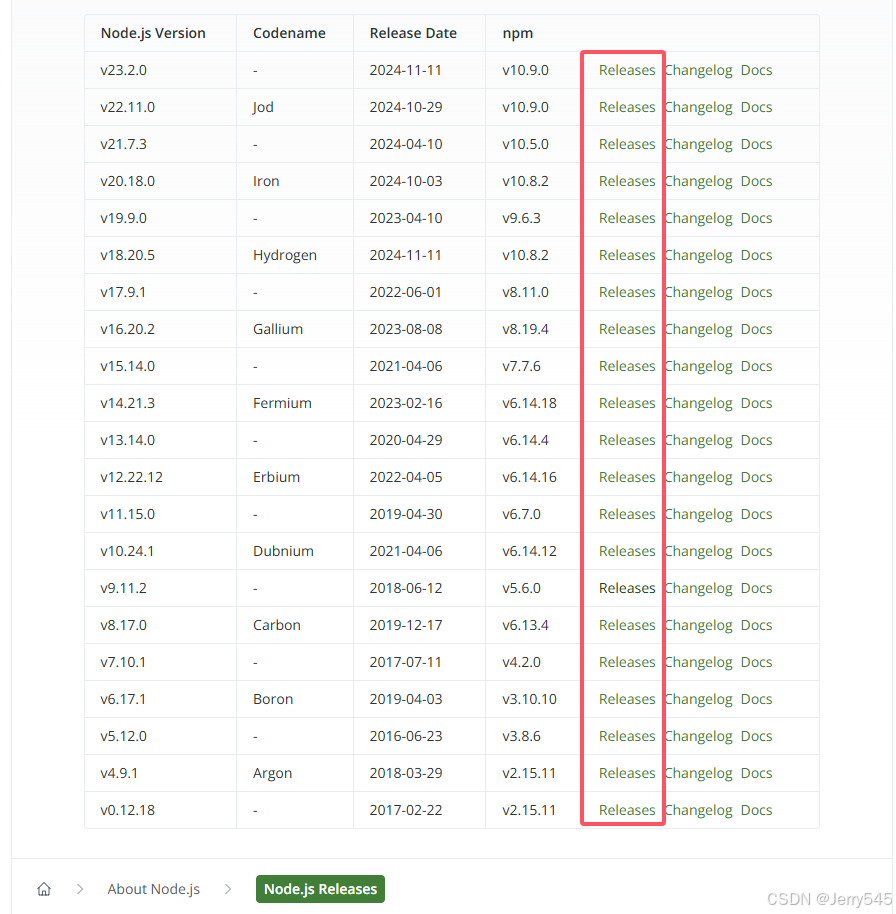Open Docs for v13.14.0
Screen dimensions: 896x914
(756, 440)
